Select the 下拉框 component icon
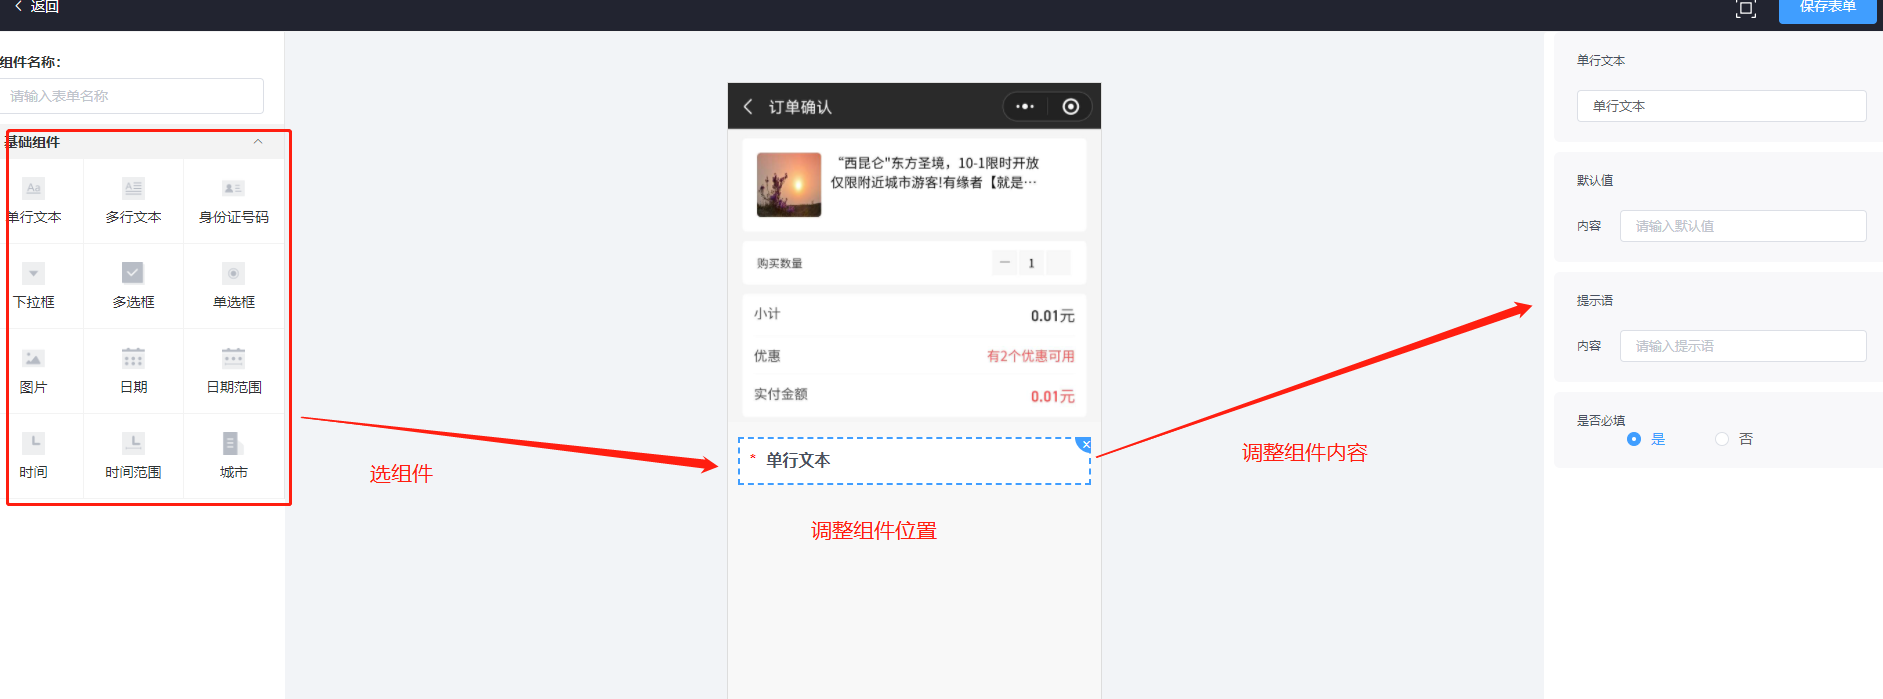Viewport: 1883px width, 699px height. (34, 273)
